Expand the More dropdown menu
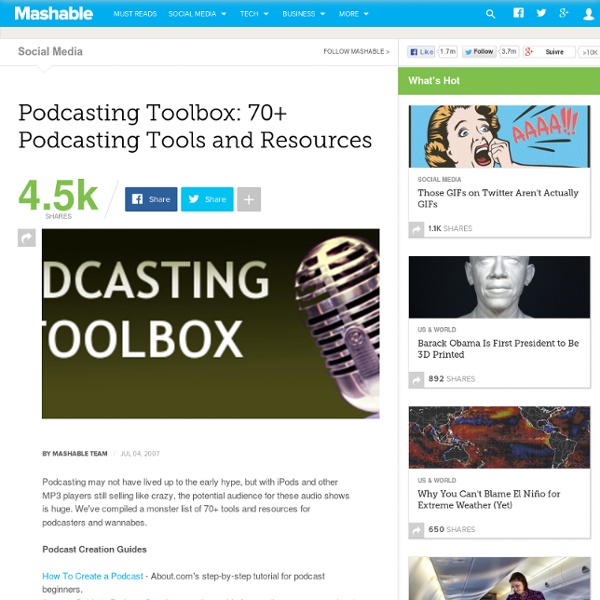The image size is (600, 600). 354,14
